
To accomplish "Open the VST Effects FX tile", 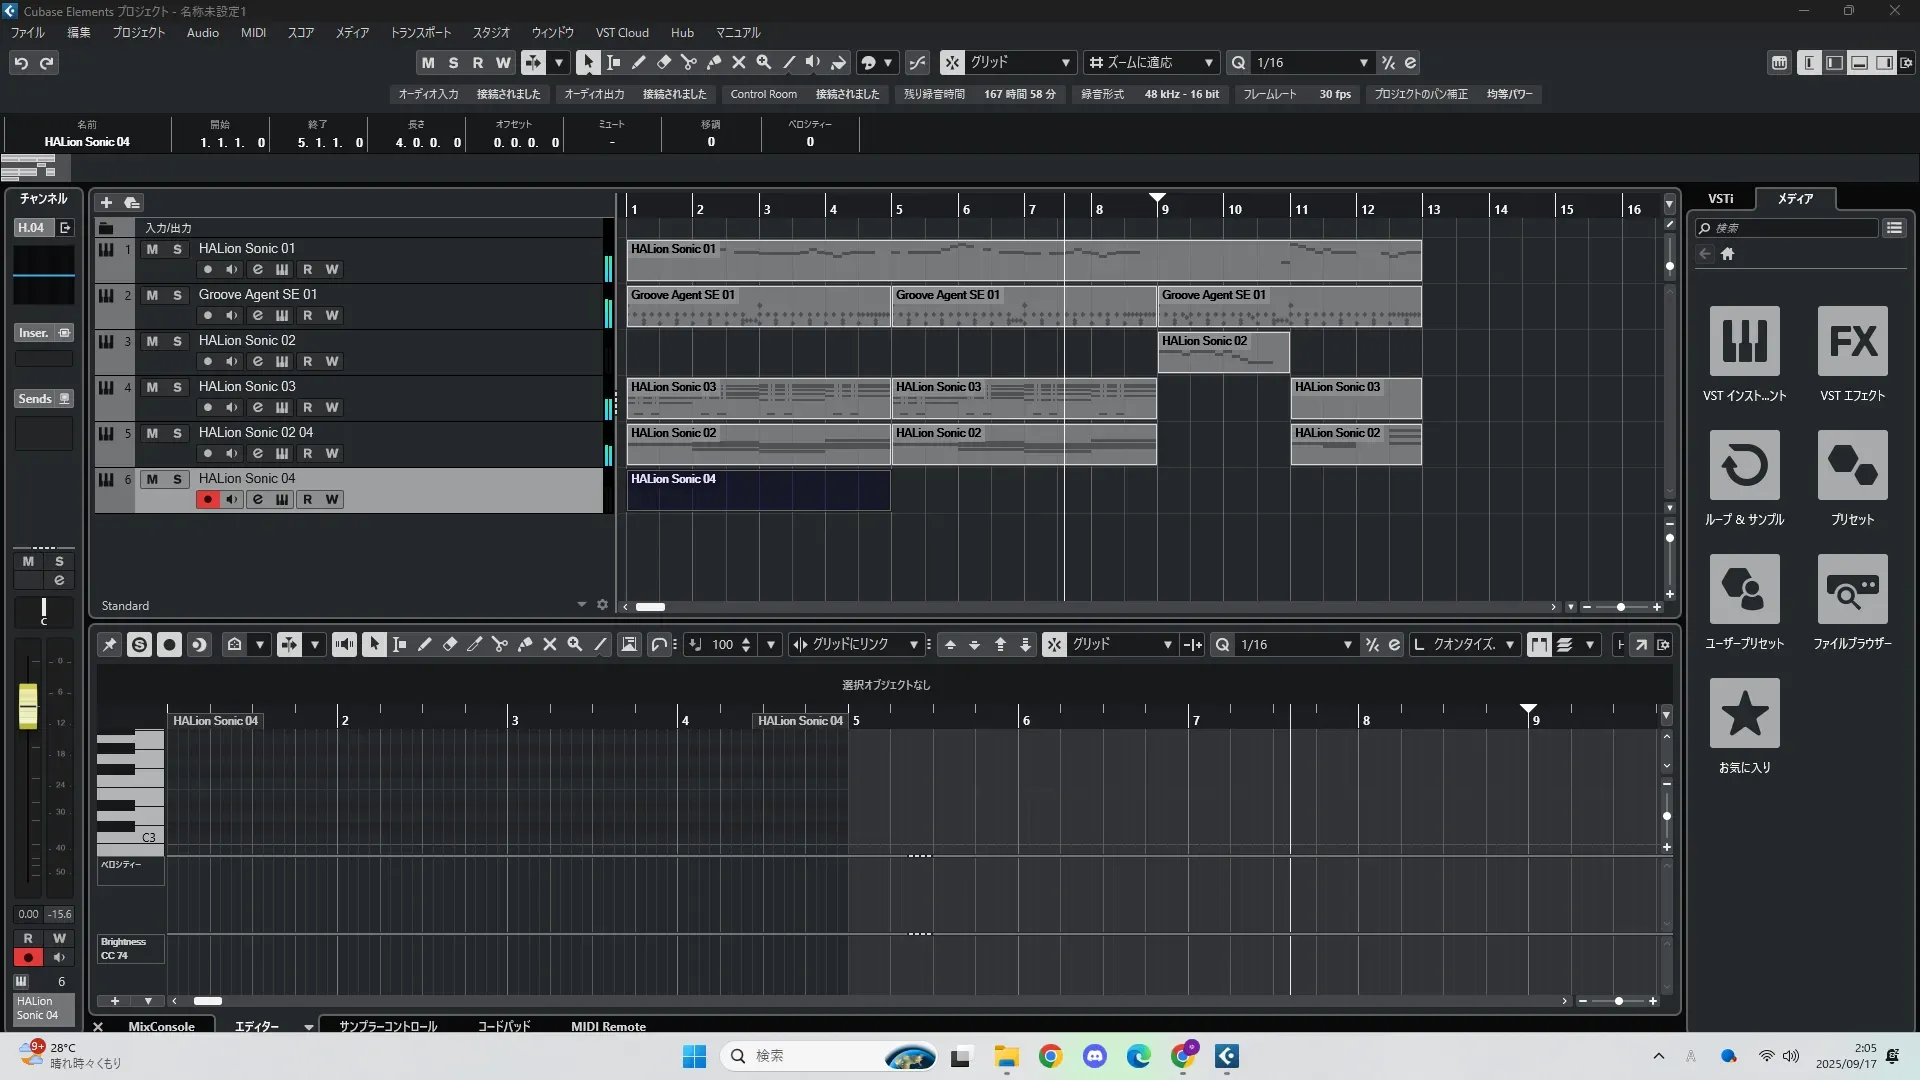I will click(1852, 341).
